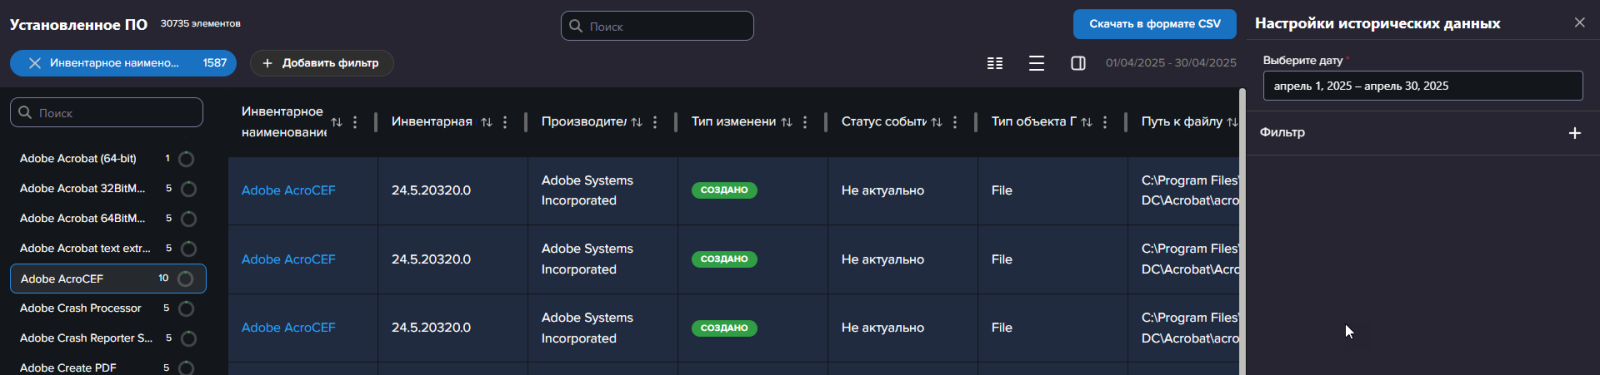Click 24.5.20320.0 version in first row
Viewport: 1600px width, 375px height.
(x=431, y=191)
